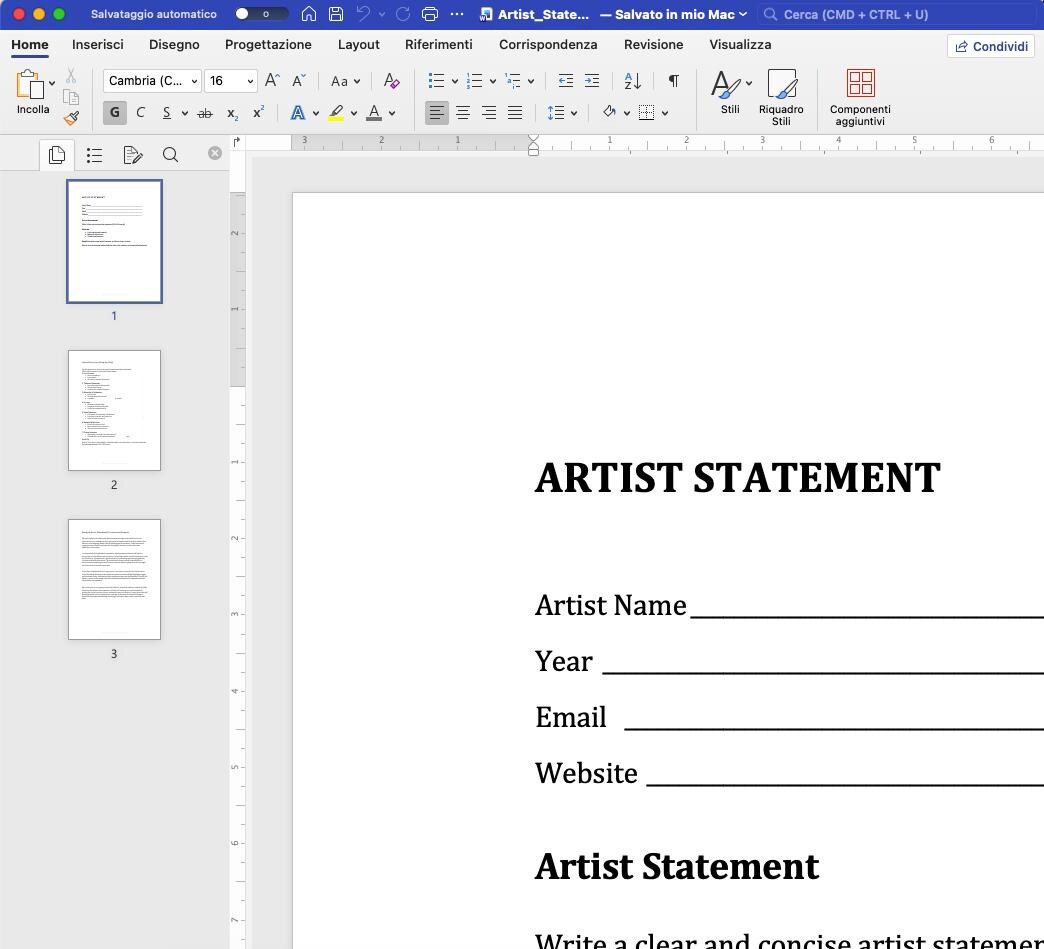This screenshot has width=1044, height=949.
Task: Expand underline style options arrow
Action: pyautogui.click(x=184, y=113)
